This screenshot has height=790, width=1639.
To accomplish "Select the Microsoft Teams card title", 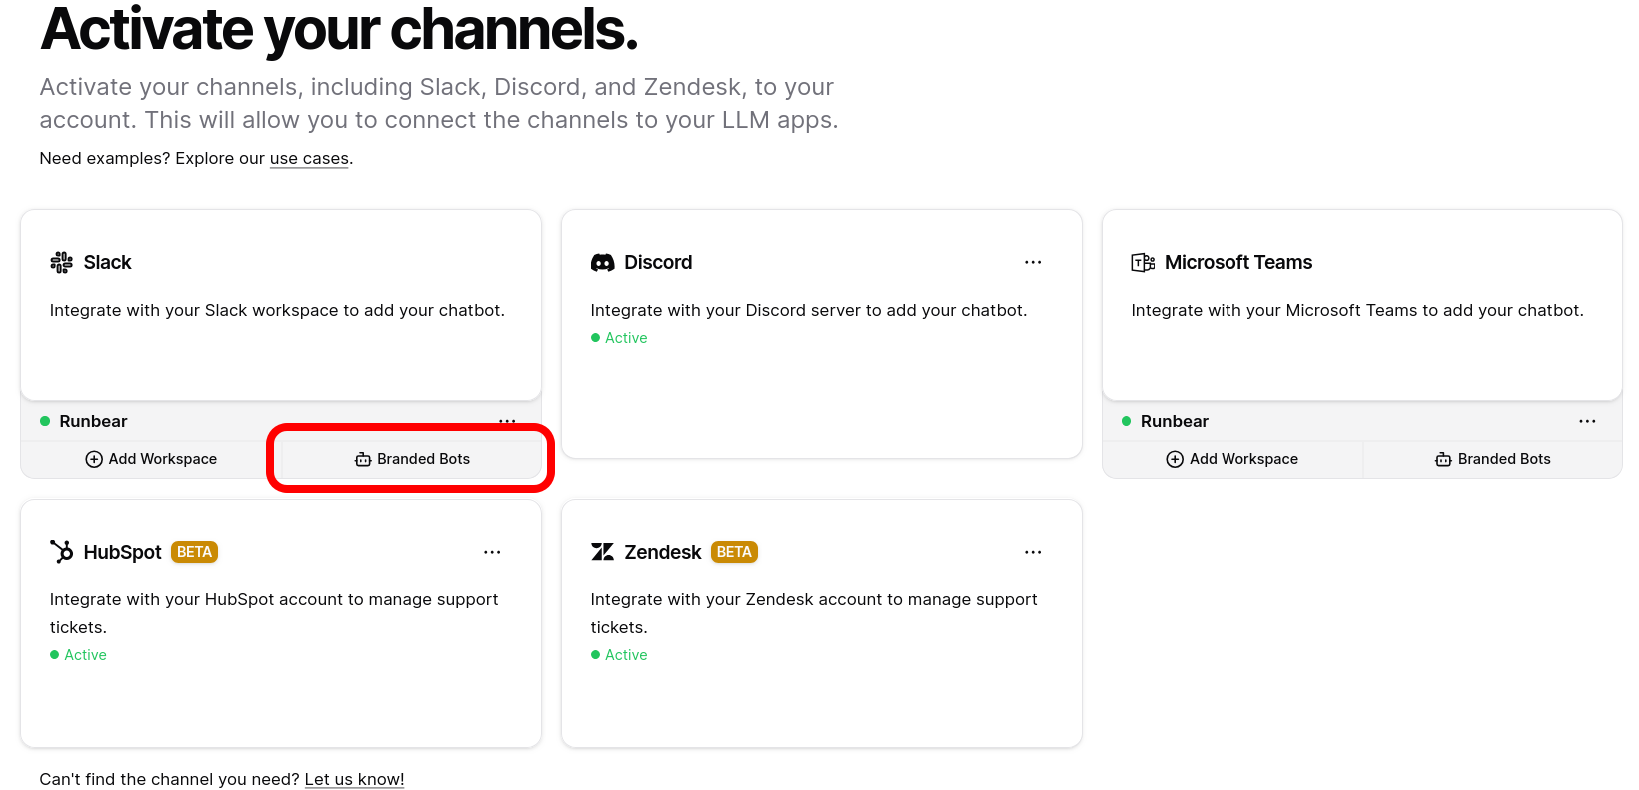I will [x=1238, y=262].
